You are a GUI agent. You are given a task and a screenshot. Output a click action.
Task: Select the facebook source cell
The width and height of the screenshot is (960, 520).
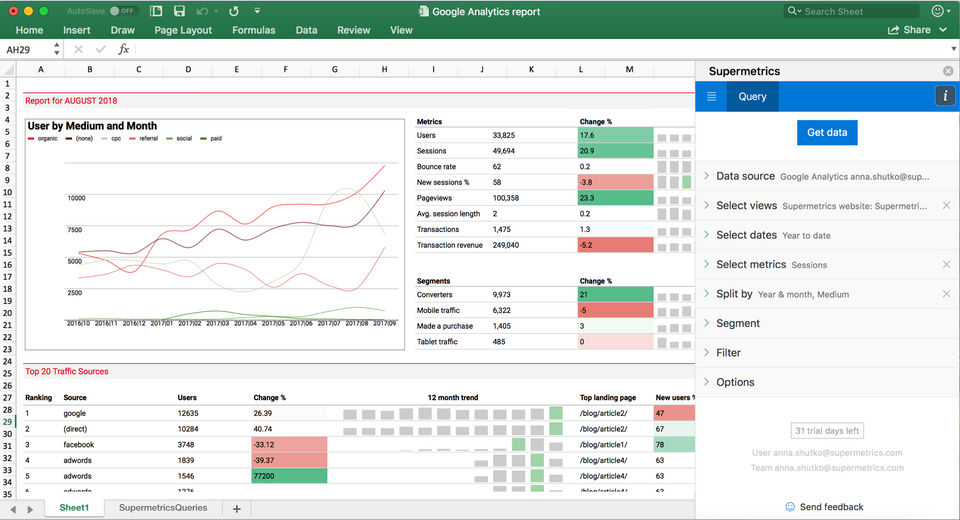(x=79, y=445)
